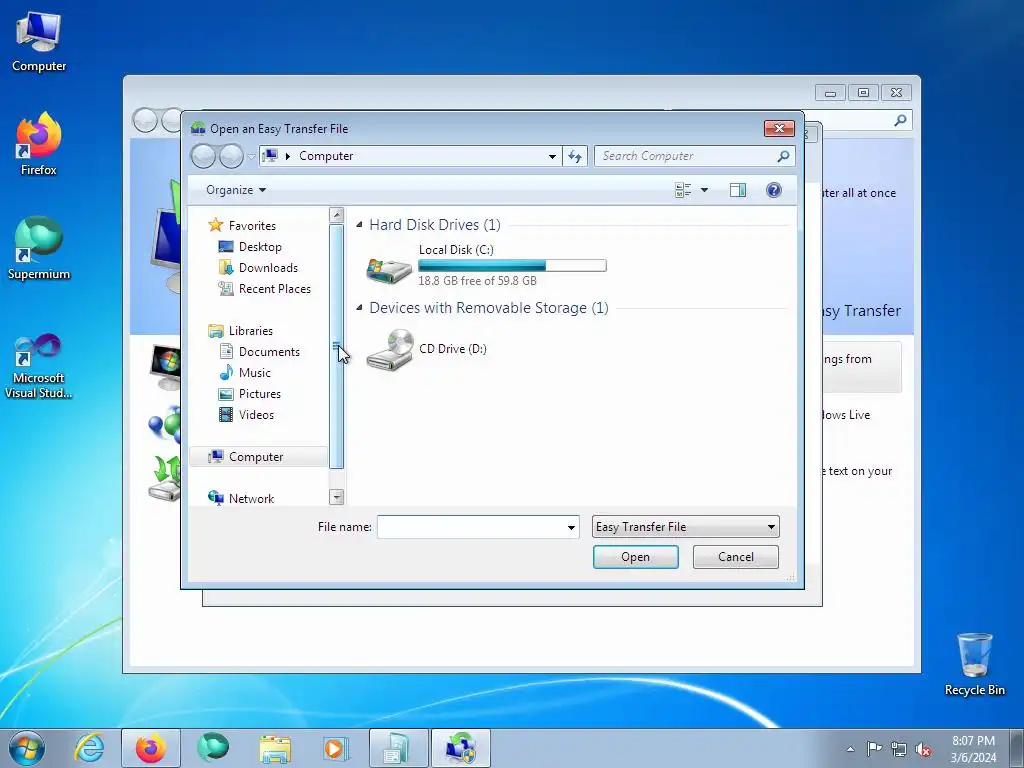The image size is (1024, 768).
Task: Go to Downloads in Favorites
Action: 268,268
